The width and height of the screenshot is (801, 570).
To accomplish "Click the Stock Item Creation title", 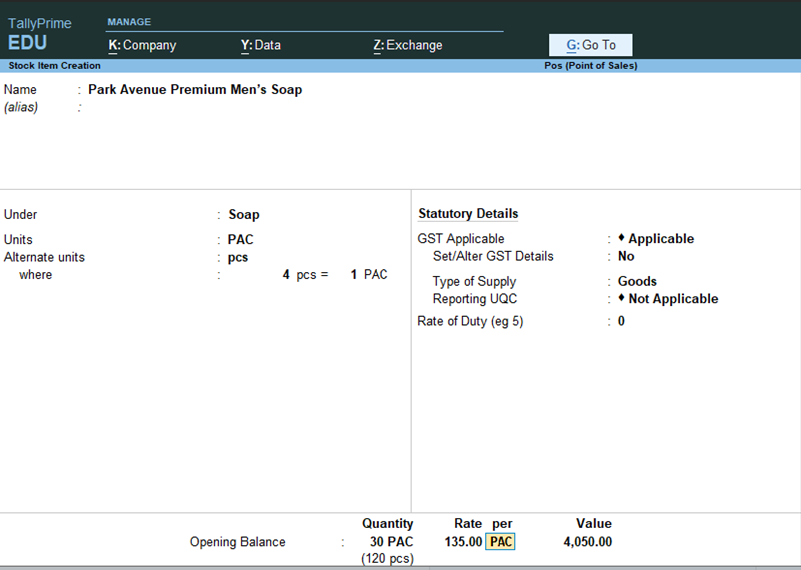I will [x=55, y=65].
